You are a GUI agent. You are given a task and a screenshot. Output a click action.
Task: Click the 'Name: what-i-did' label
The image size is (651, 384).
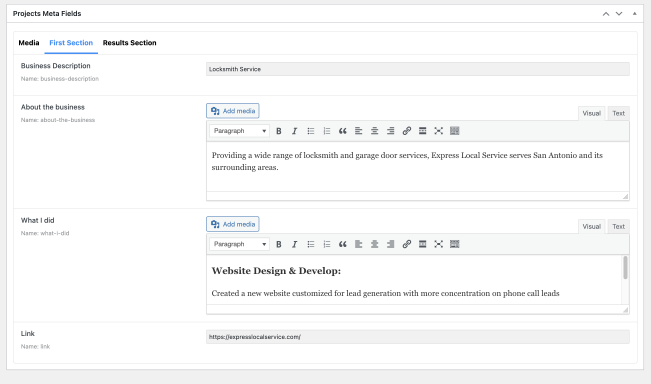coord(45,233)
